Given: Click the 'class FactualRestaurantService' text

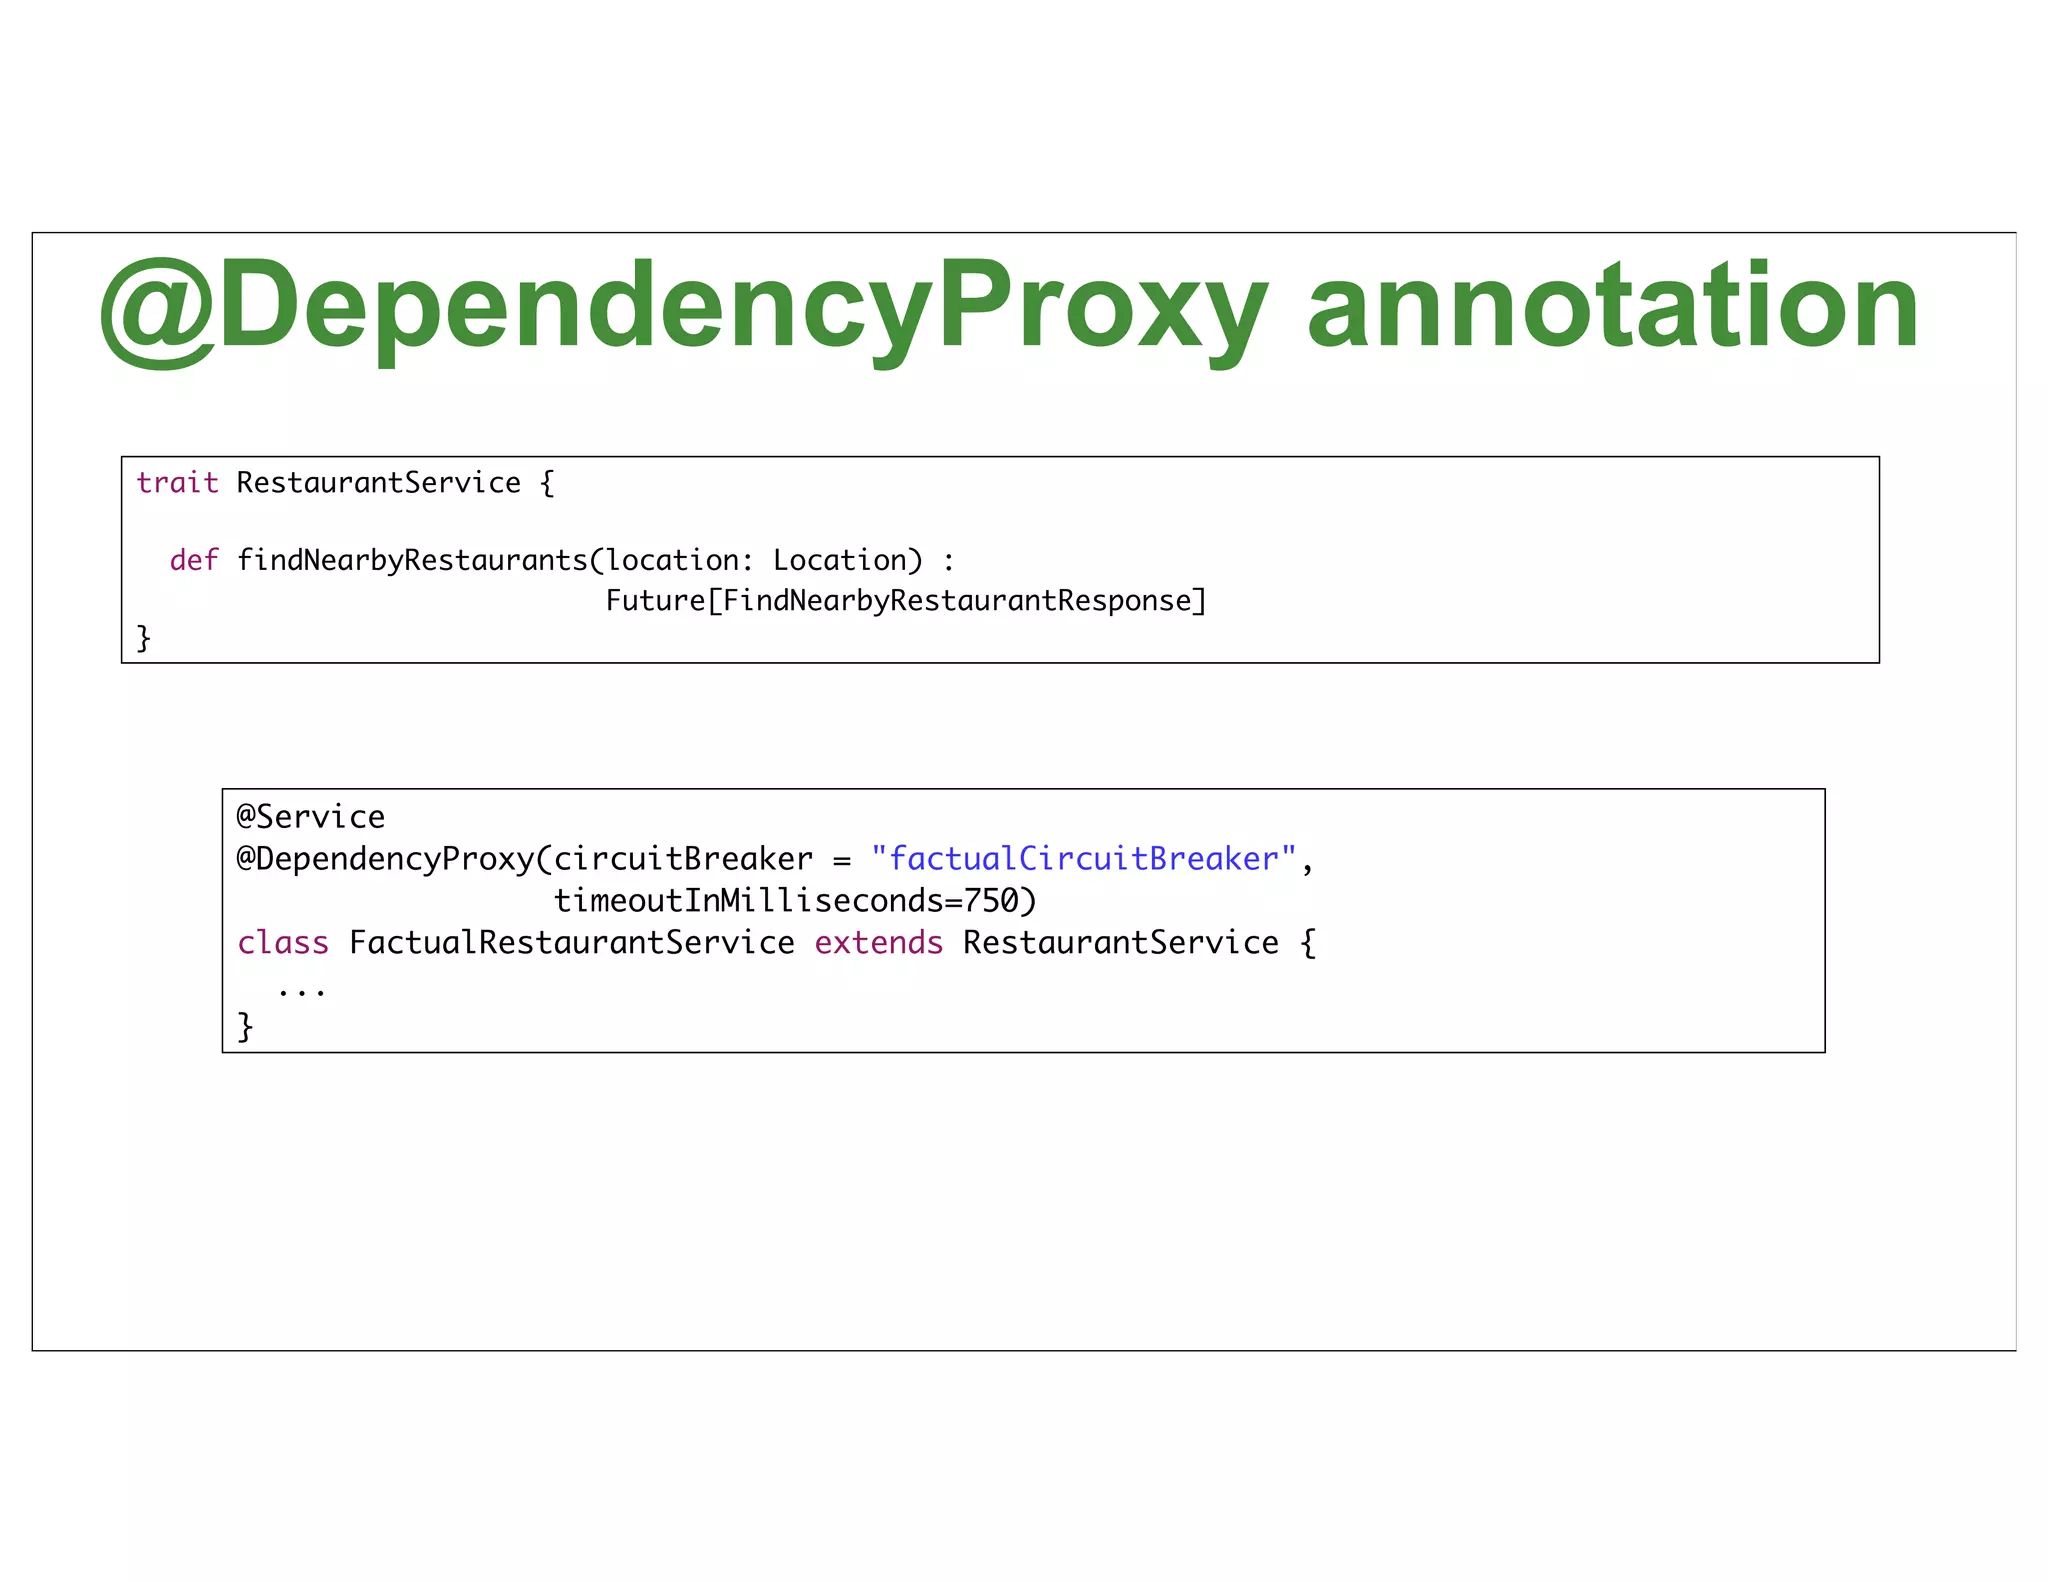Looking at the screenshot, I should pyautogui.click(x=516, y=943).
